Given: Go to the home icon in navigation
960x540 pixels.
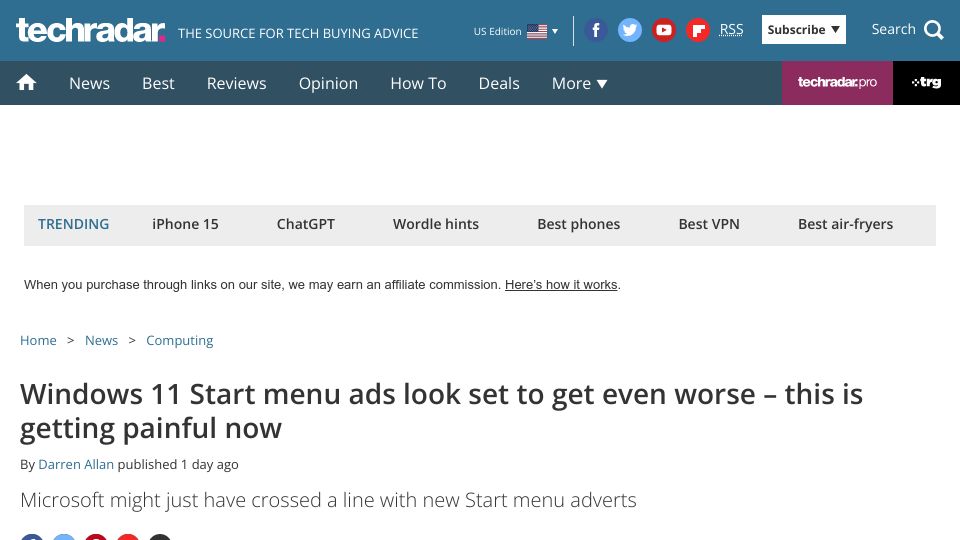Looking at the screenshot, I should tap(26, 83).
